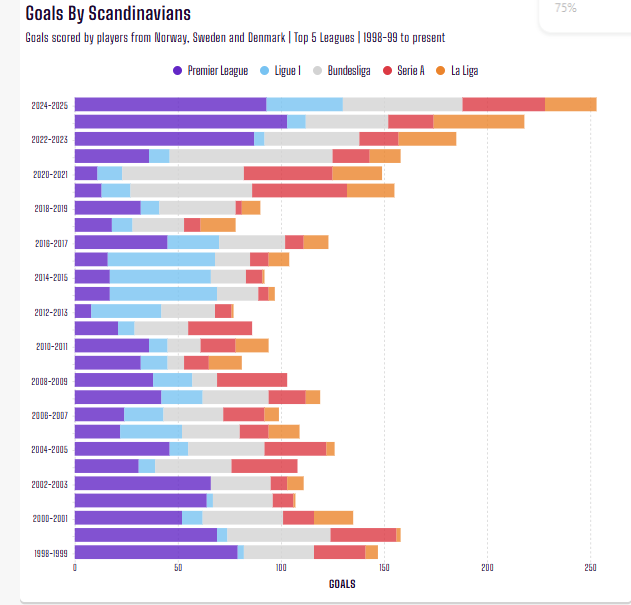Click light-blue Ligue 1 segment of 2014-2015 bar

160,276
